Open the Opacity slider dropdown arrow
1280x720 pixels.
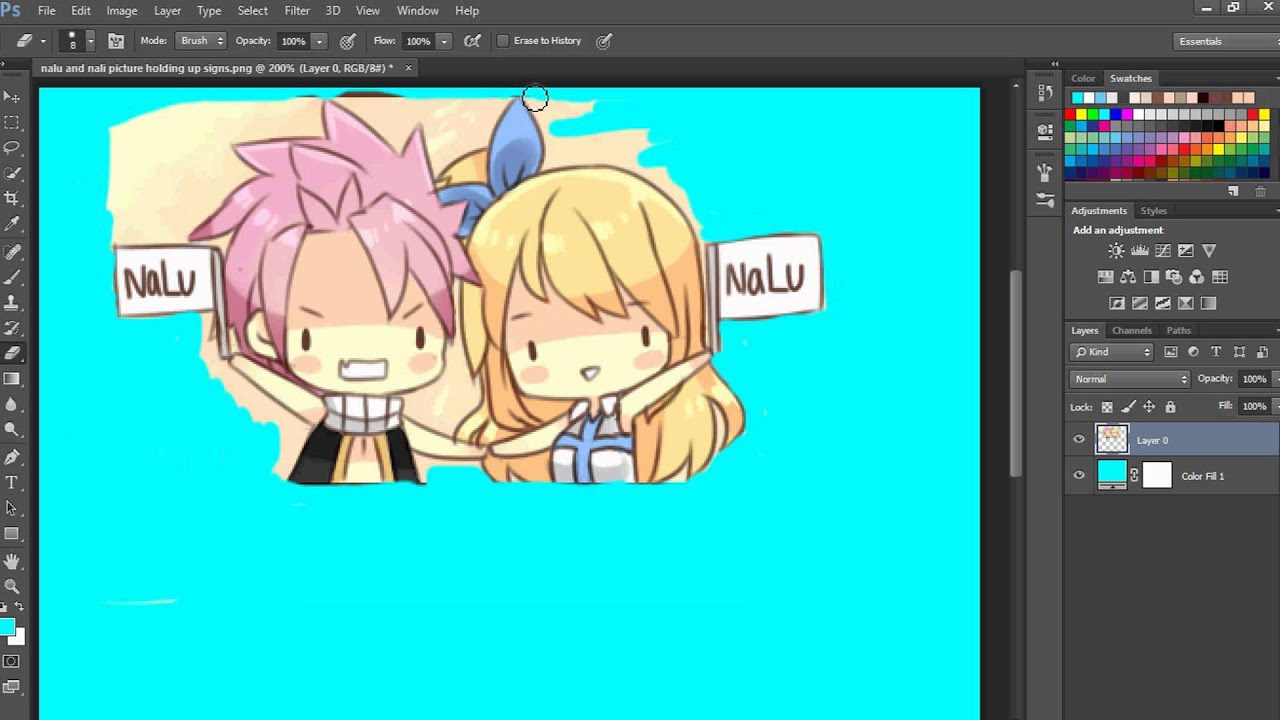(319, 41)
